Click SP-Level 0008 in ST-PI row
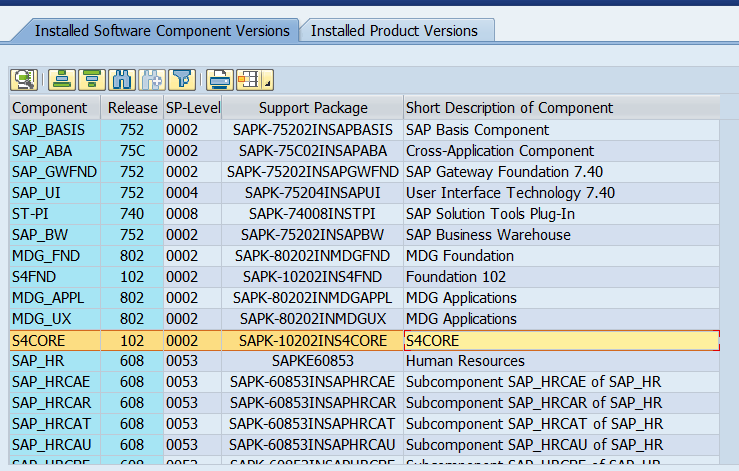 point(193,214)
